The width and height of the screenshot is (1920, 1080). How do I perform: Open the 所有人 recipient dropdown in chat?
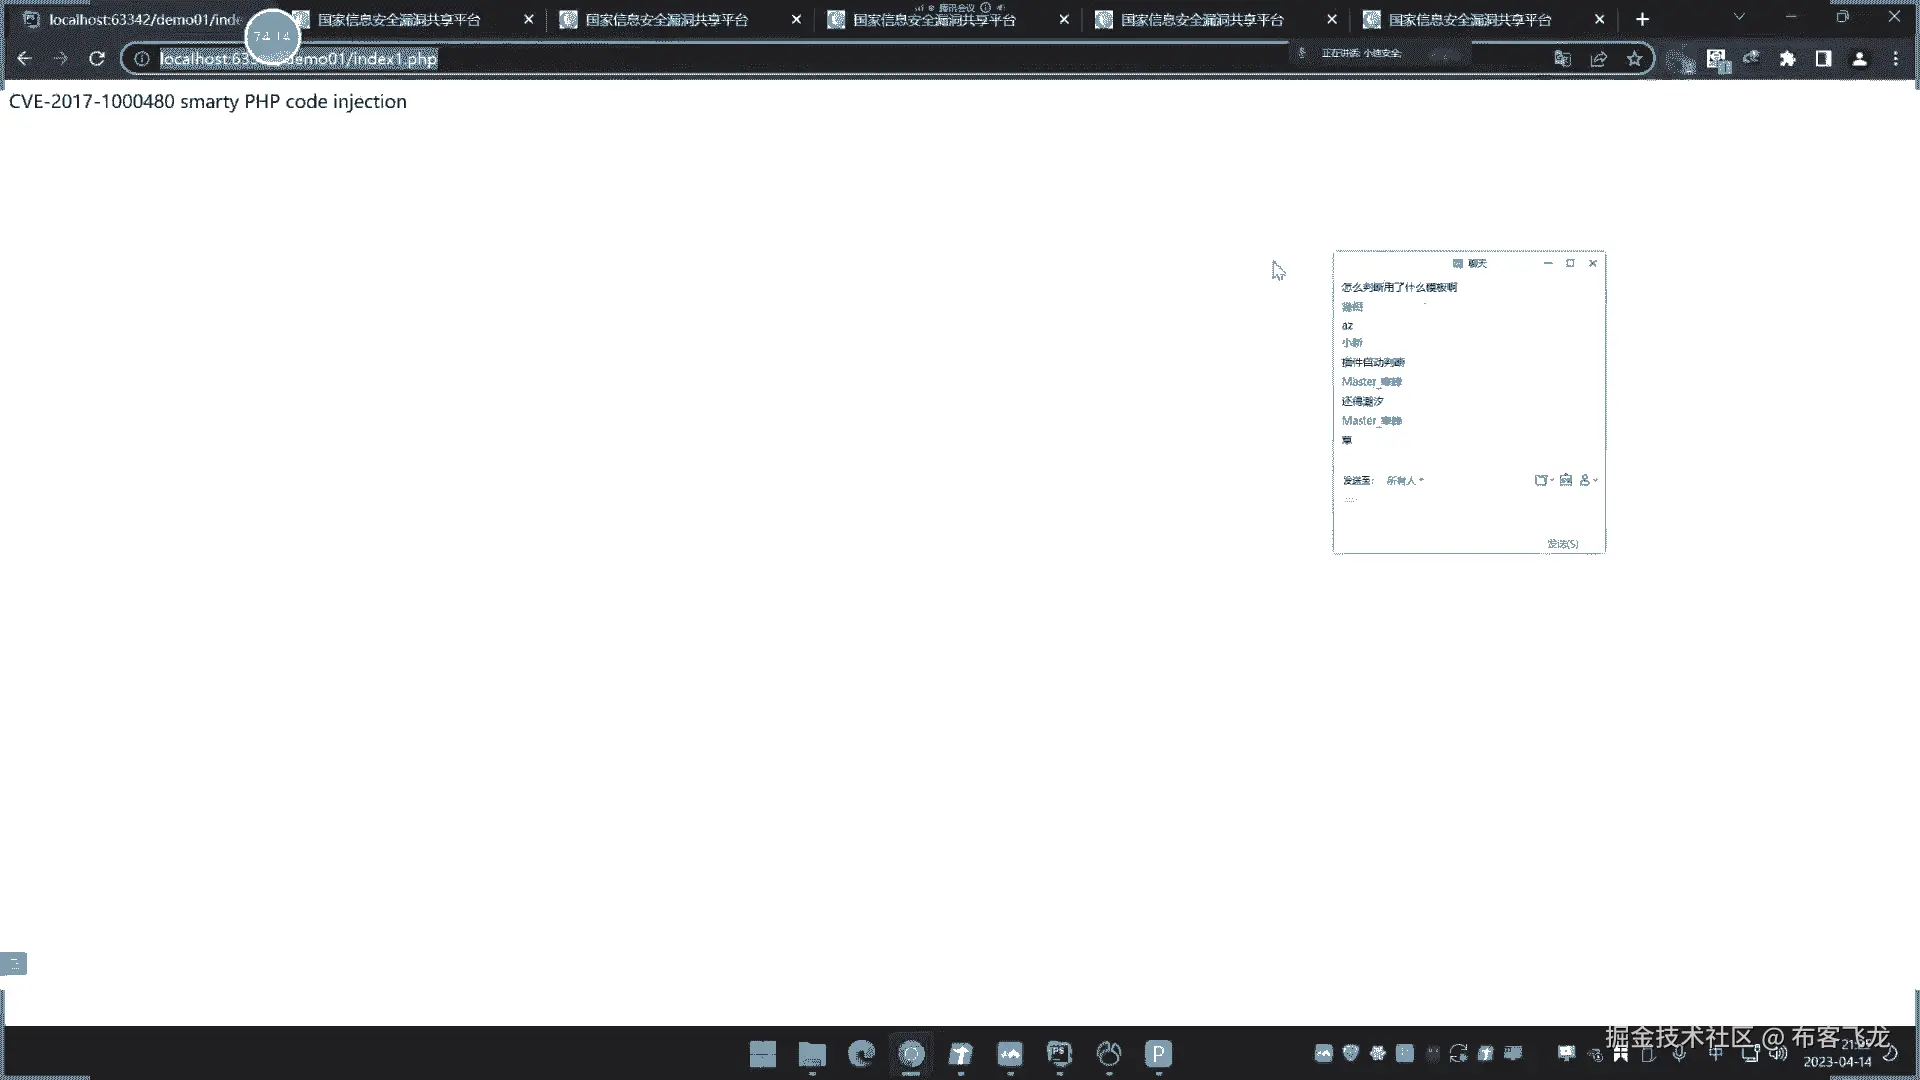click(1404, 481)
